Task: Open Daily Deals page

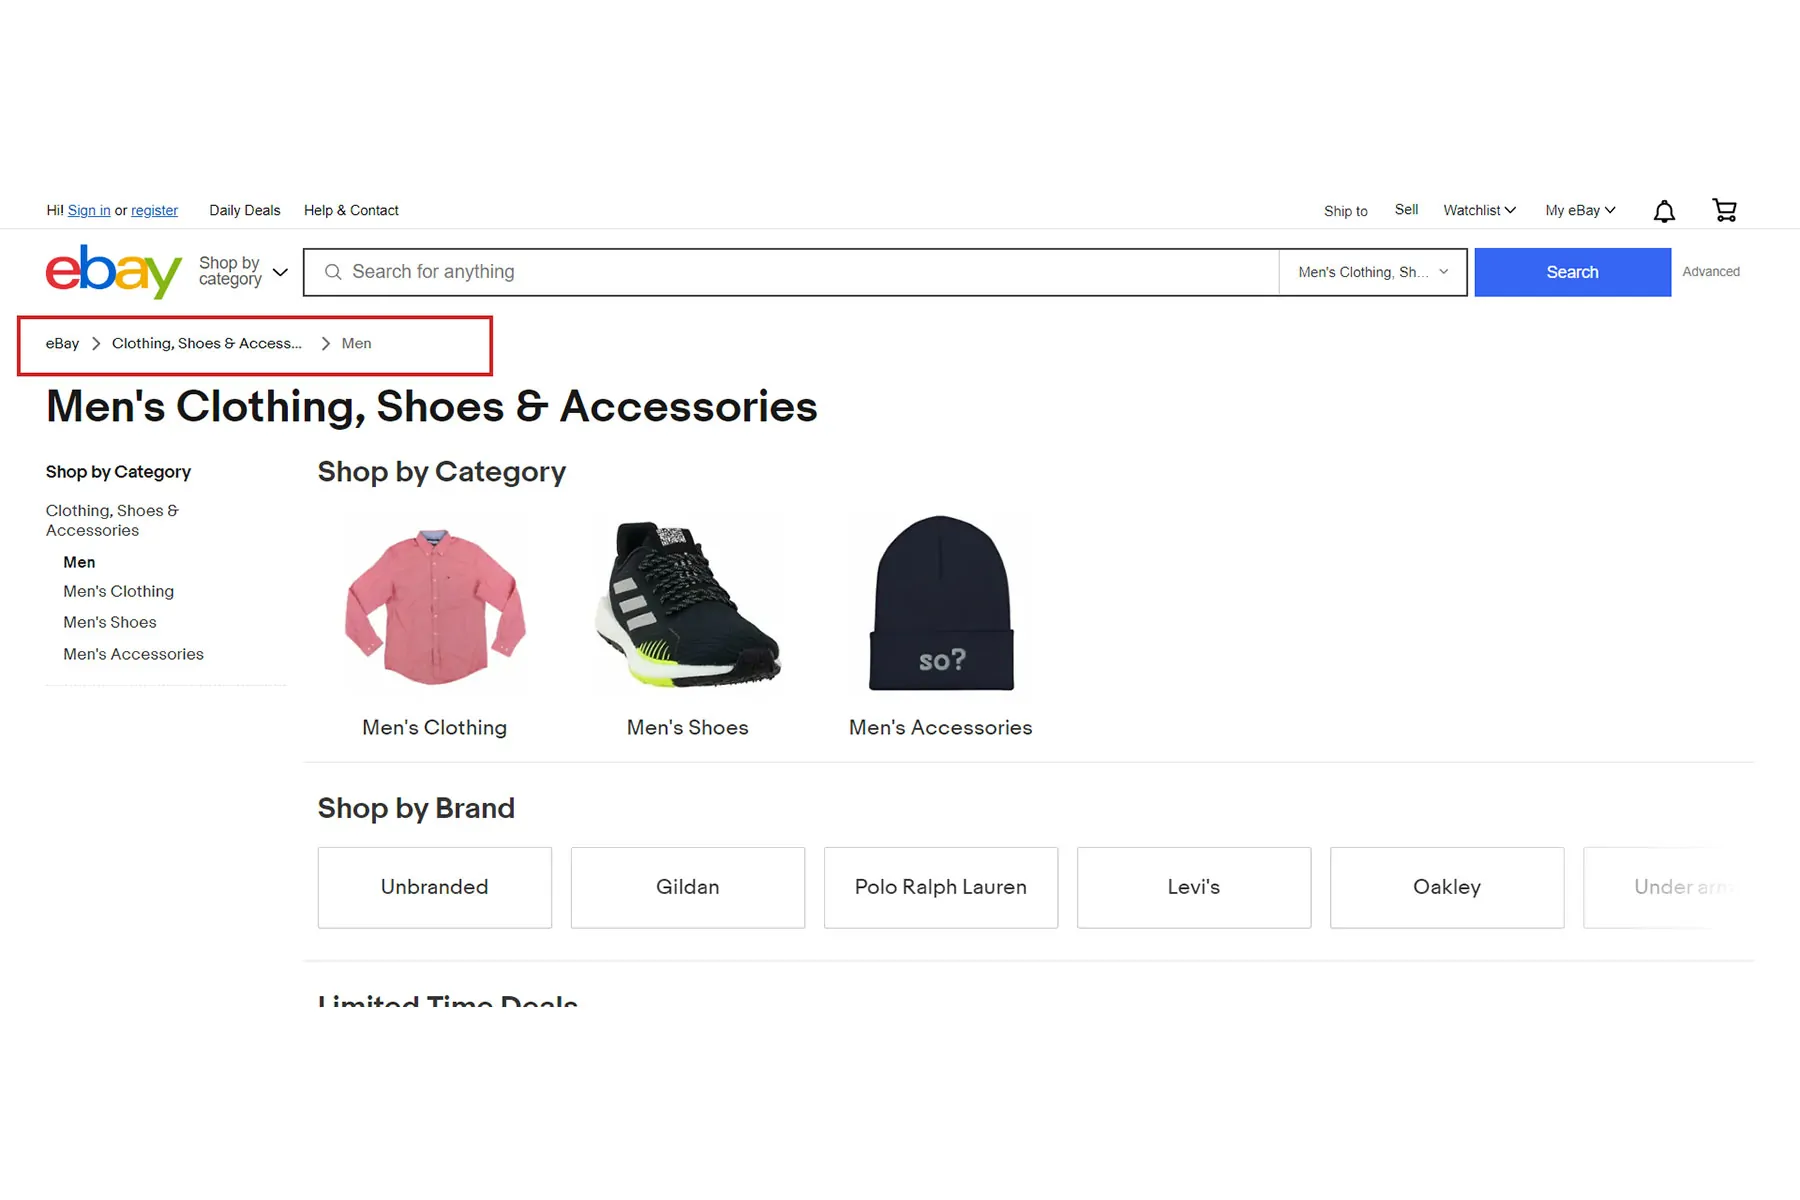Action: (x=244, y=210)
